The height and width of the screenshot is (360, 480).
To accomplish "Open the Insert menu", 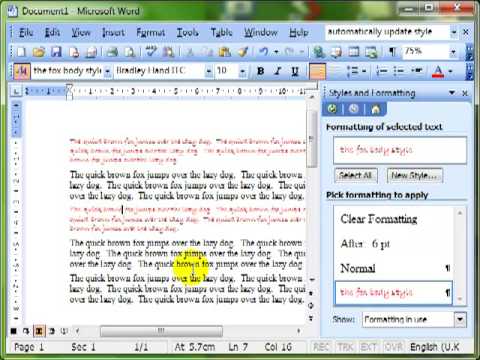I will 113,33.
